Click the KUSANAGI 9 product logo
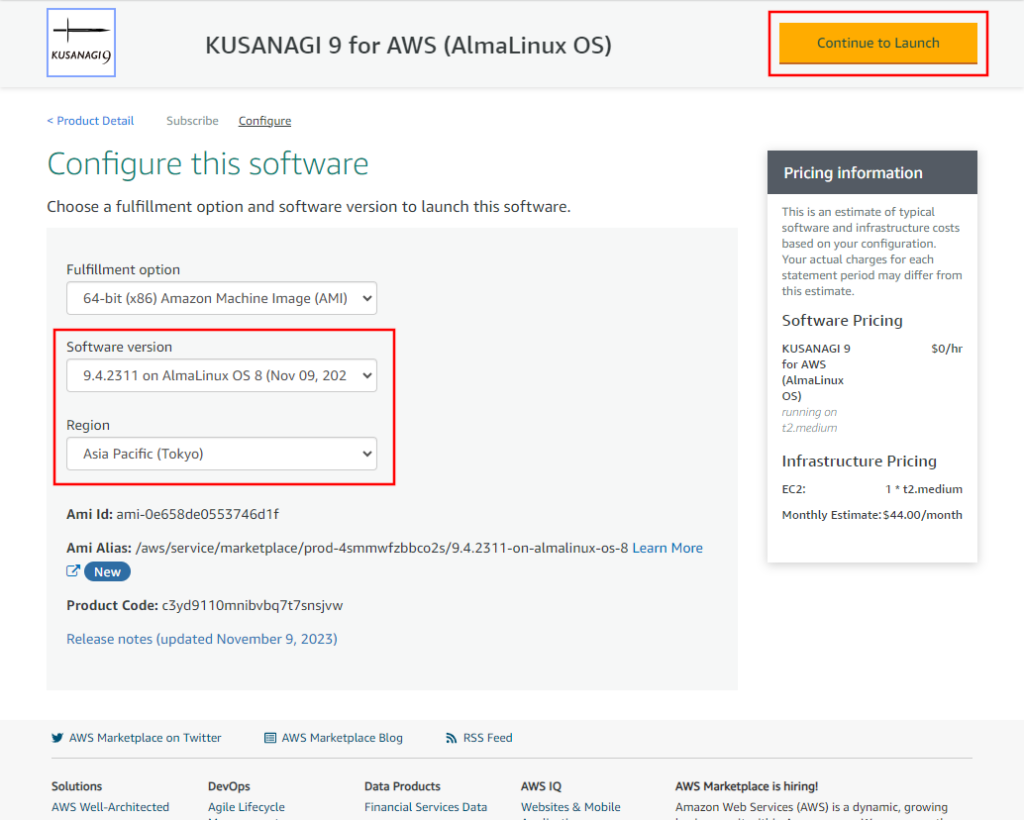Screen dimensions: 1024x820 [x=81, y=42]
